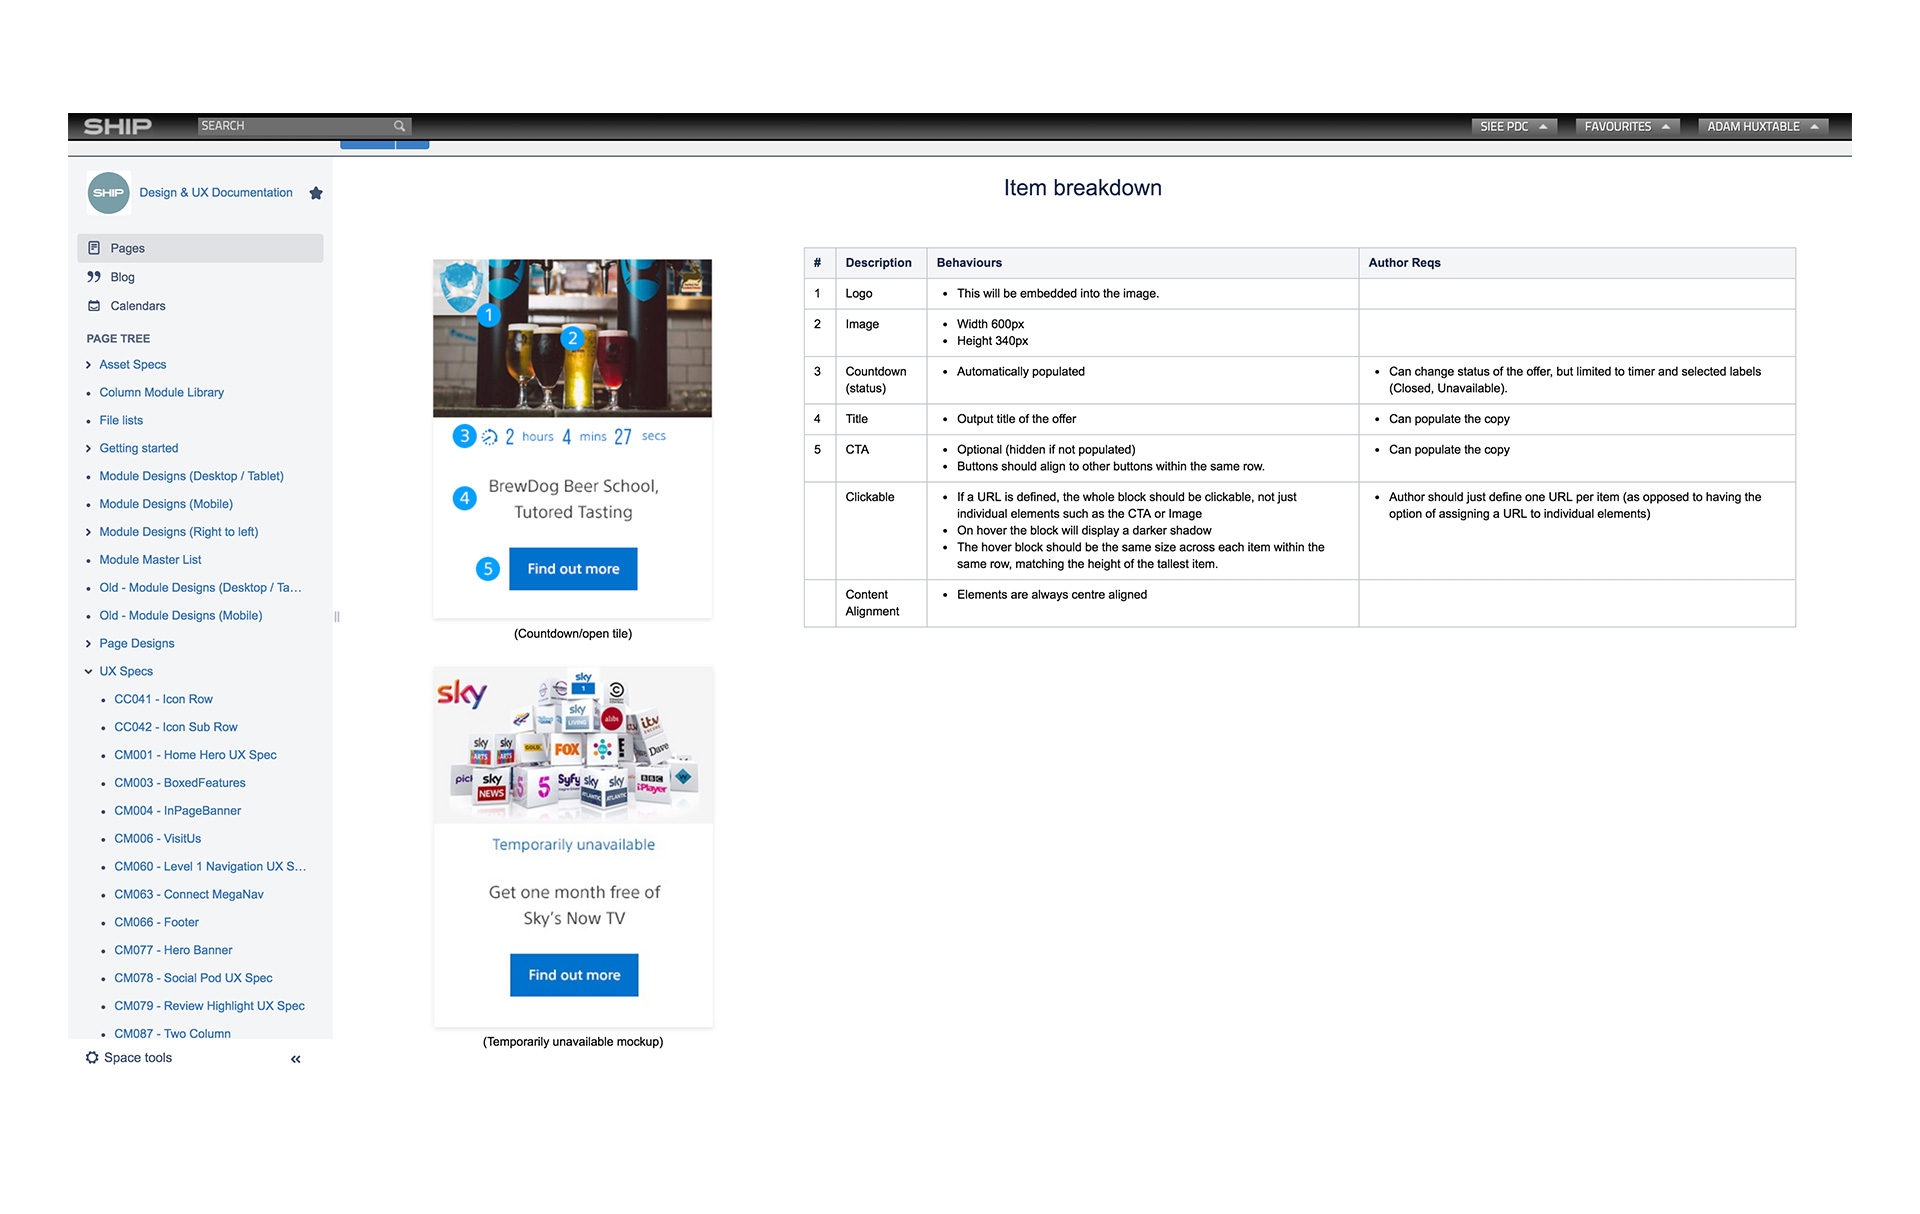Click the Temporarily unavailable status text

pyautogui.click(x=574, y=845)
